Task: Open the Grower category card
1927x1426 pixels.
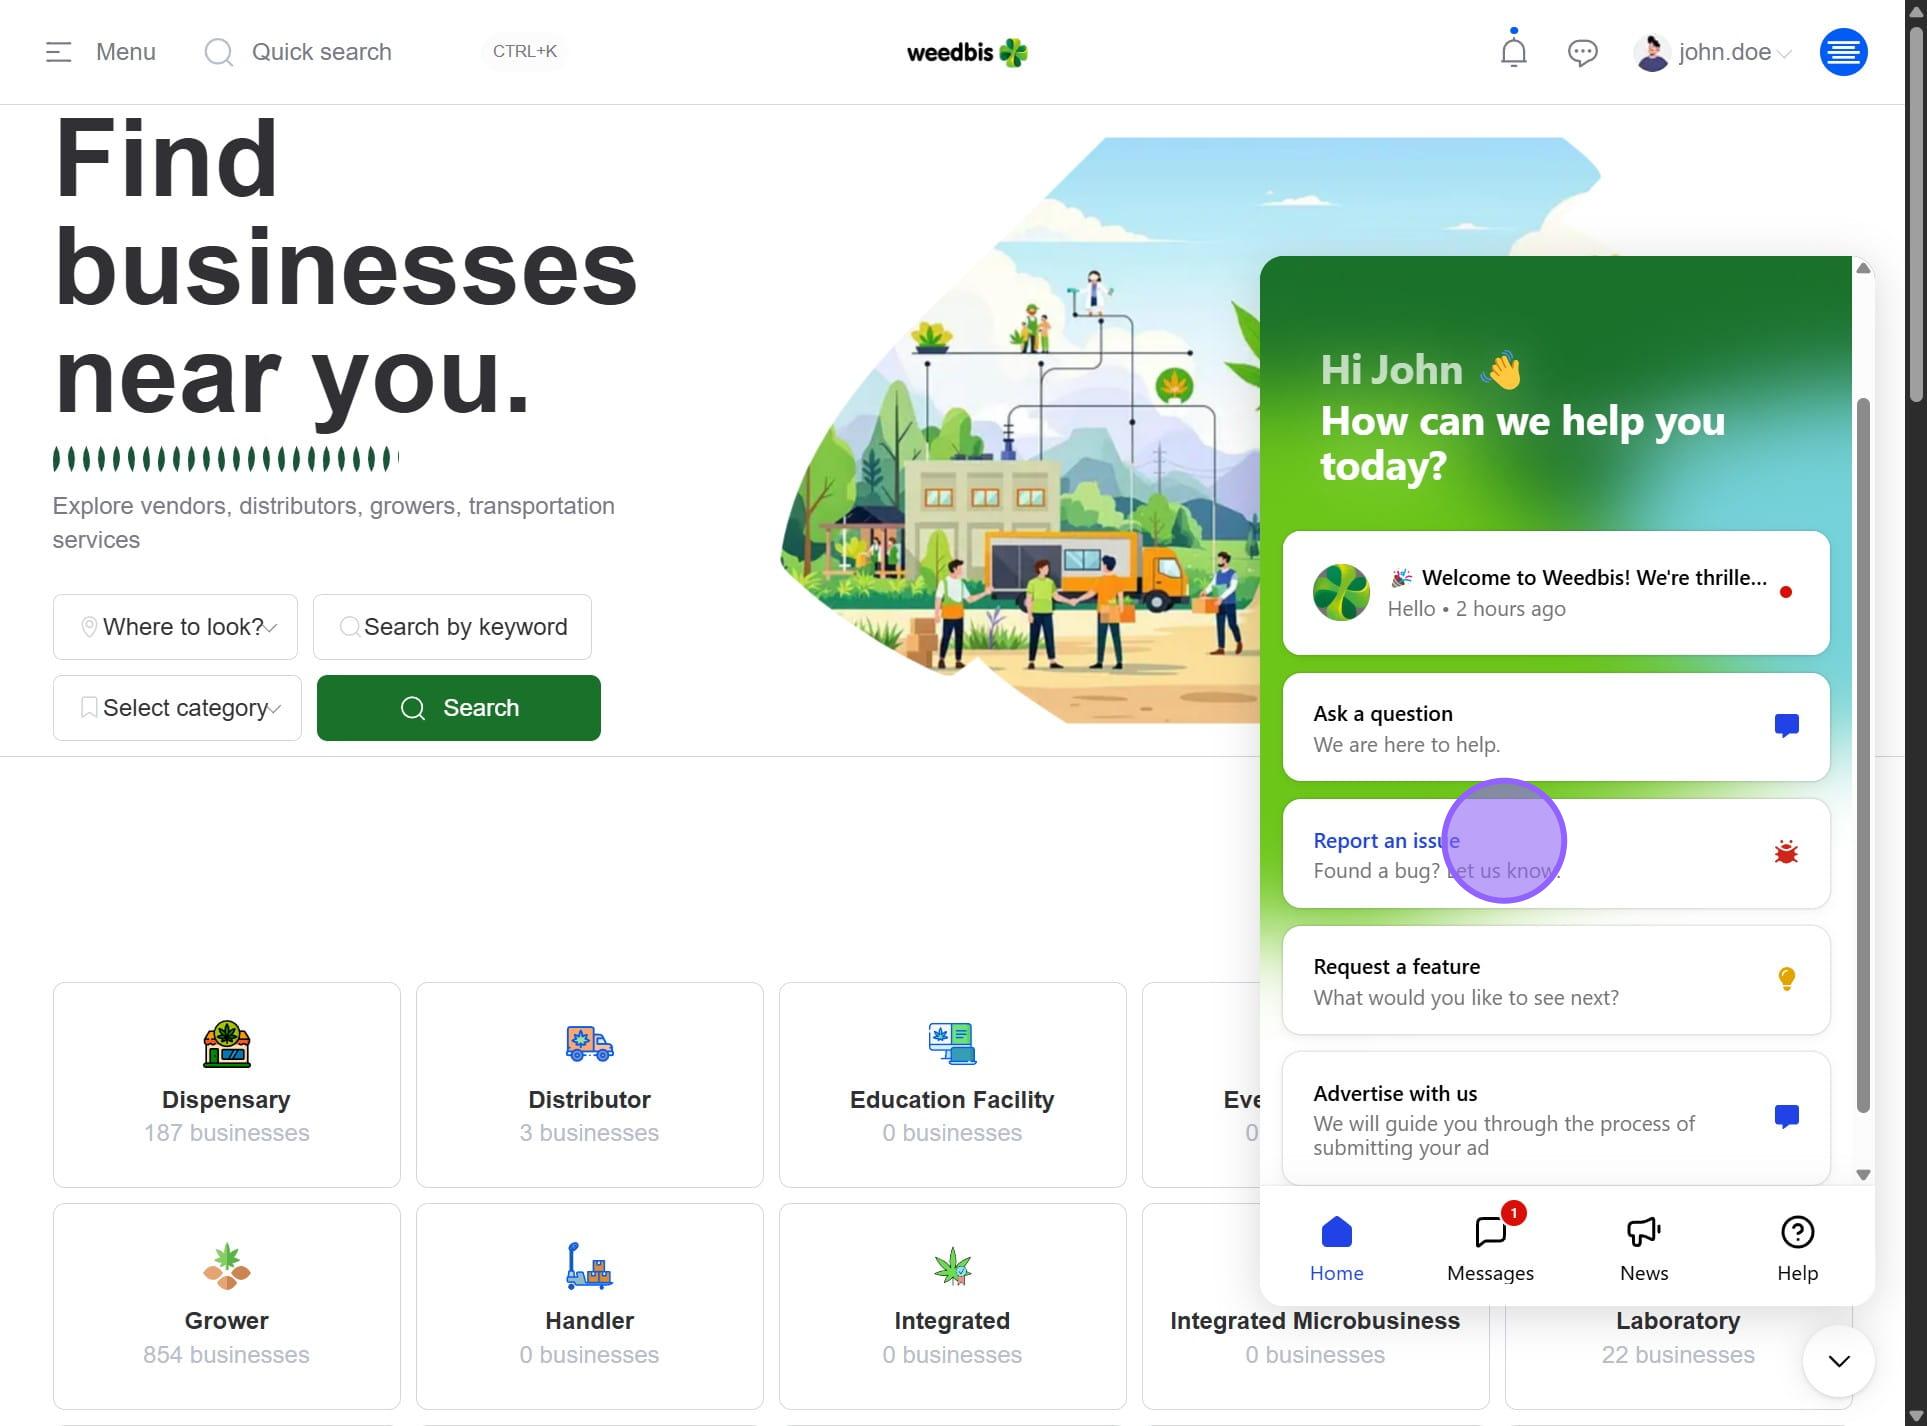Action: 227,1305
